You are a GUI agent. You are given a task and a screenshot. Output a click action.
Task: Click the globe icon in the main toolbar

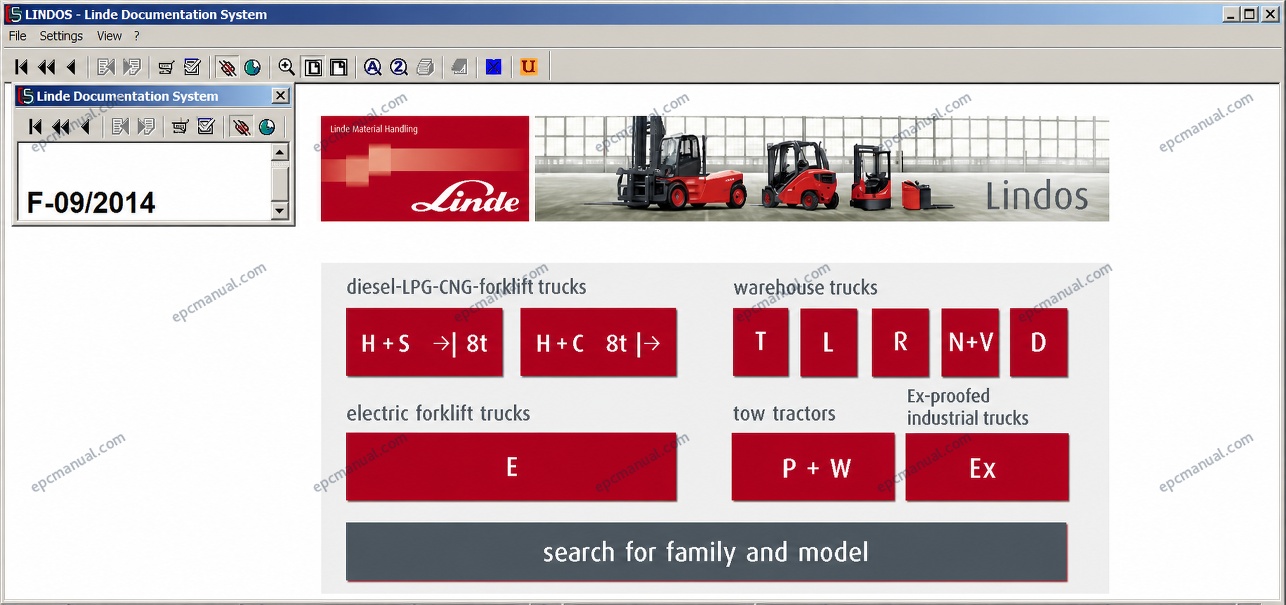[253, 67]
